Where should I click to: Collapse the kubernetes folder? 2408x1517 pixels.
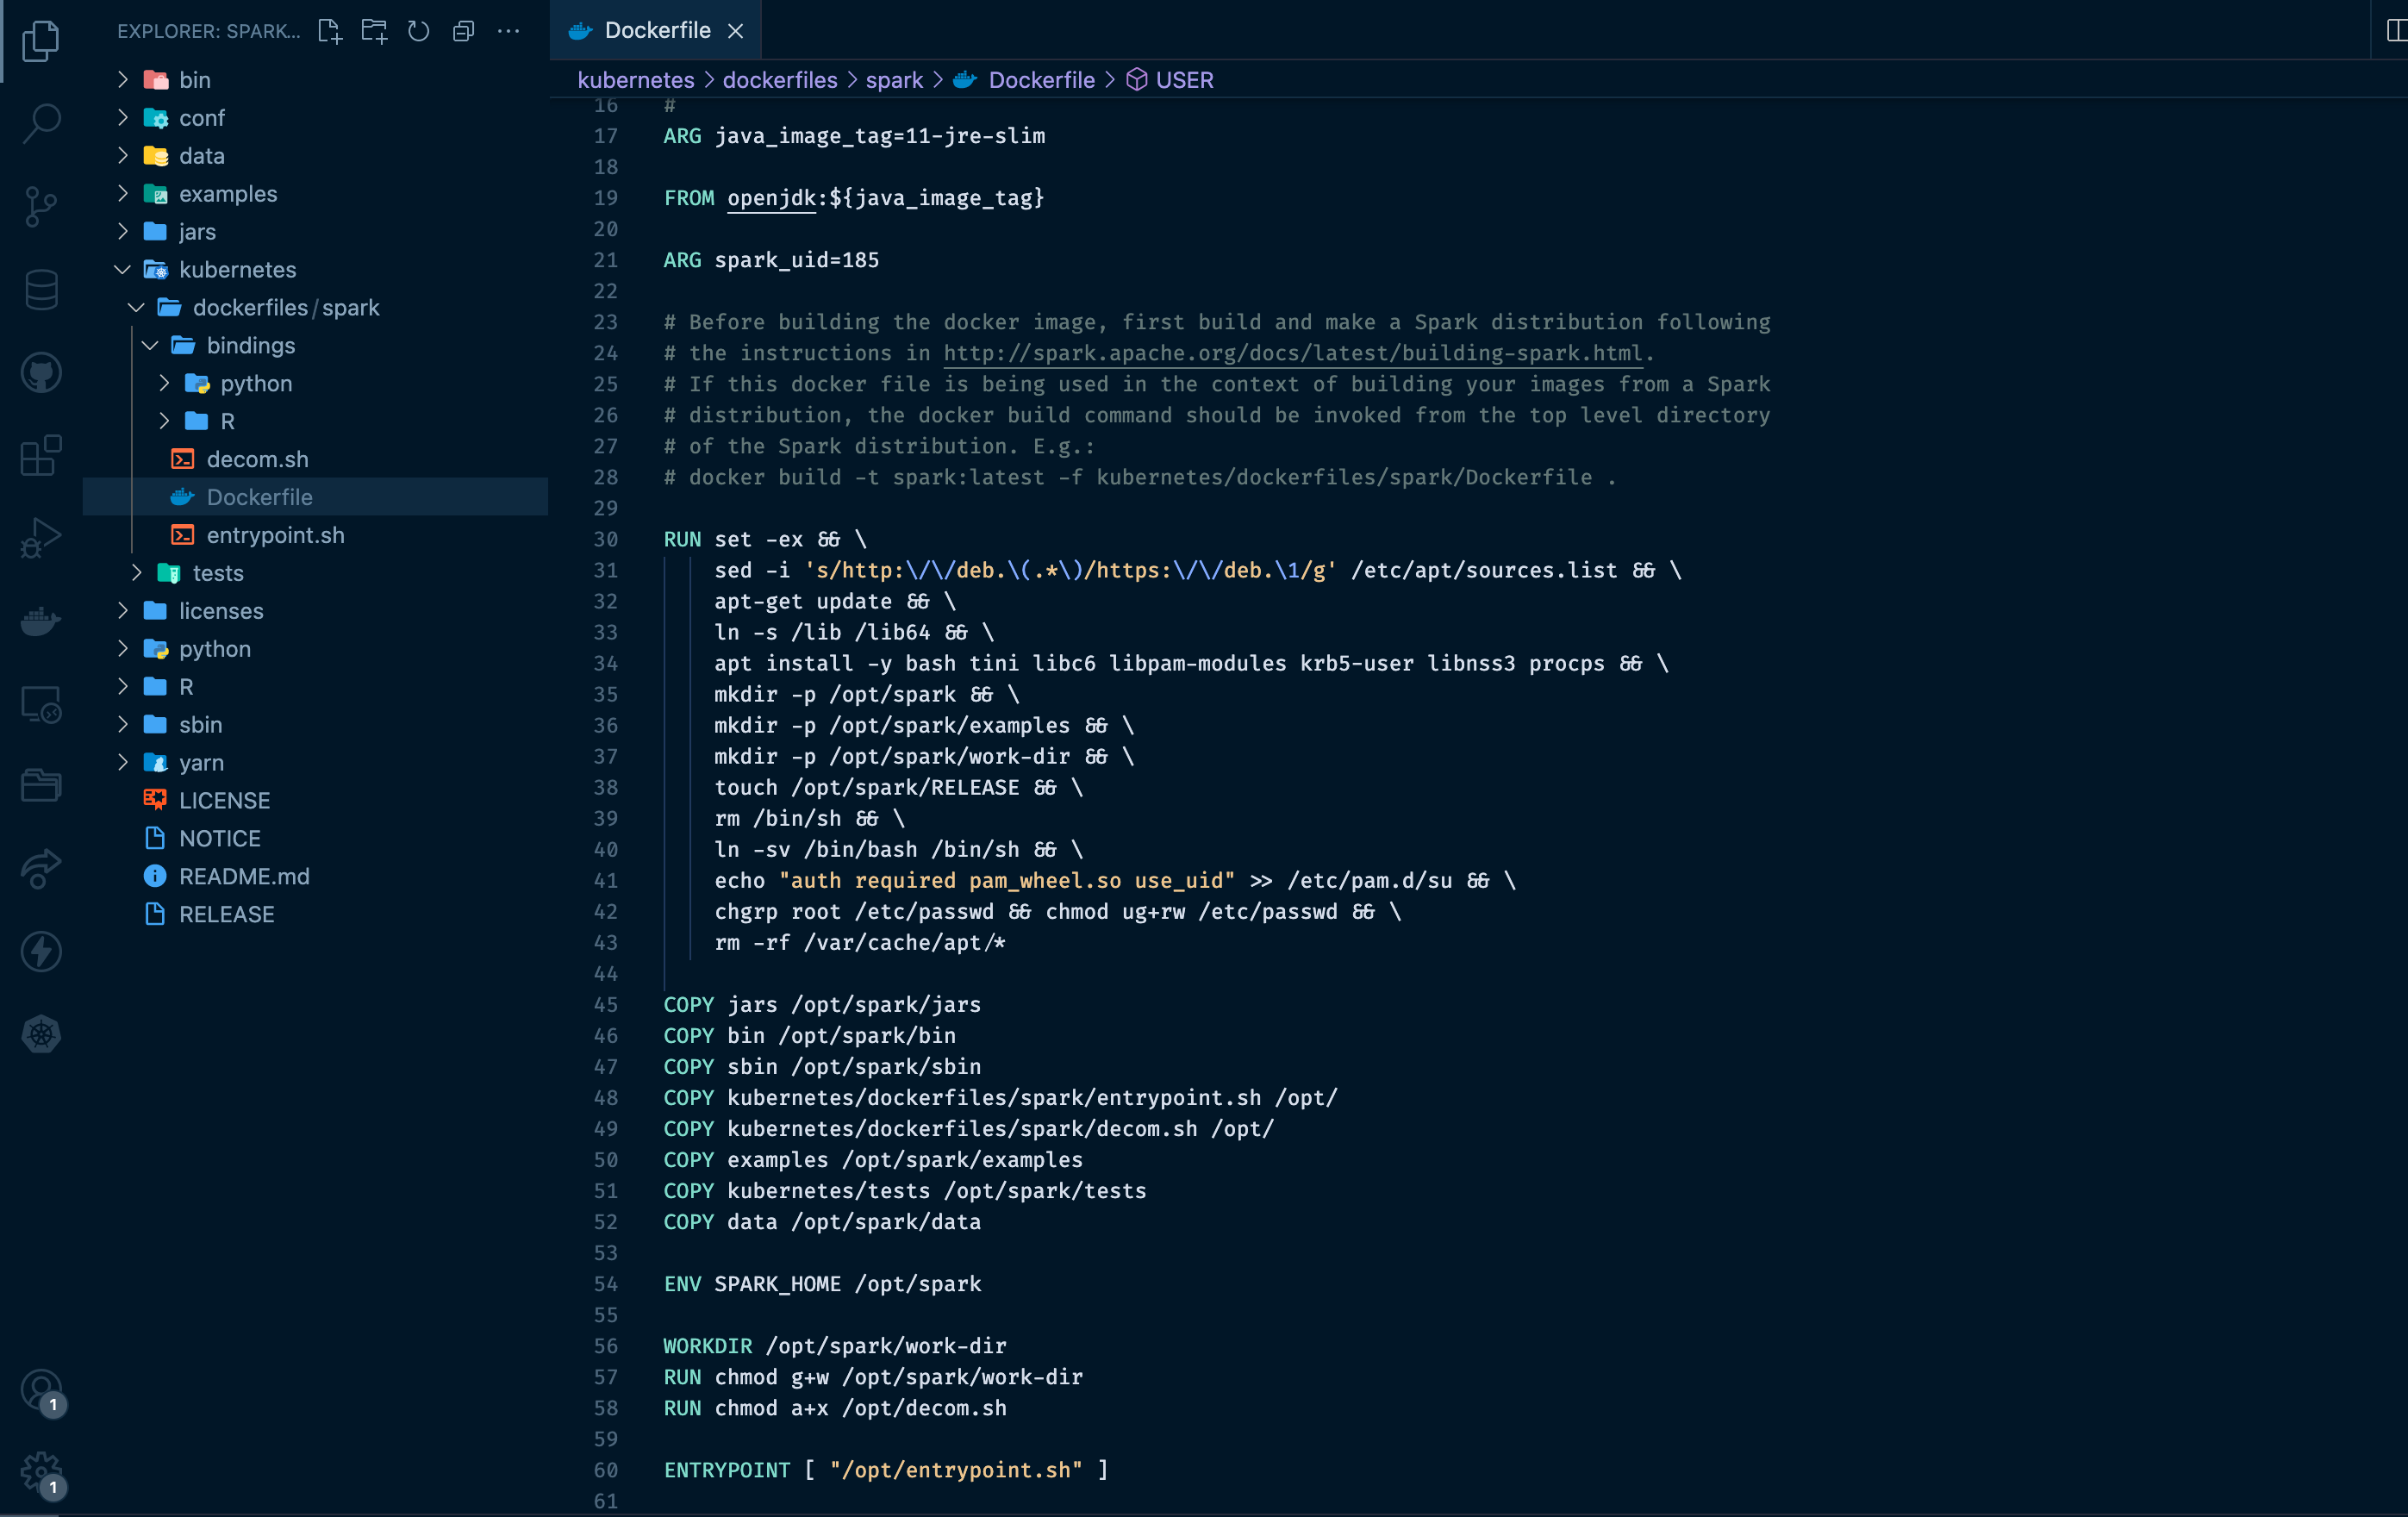click(x=123, y=270)
